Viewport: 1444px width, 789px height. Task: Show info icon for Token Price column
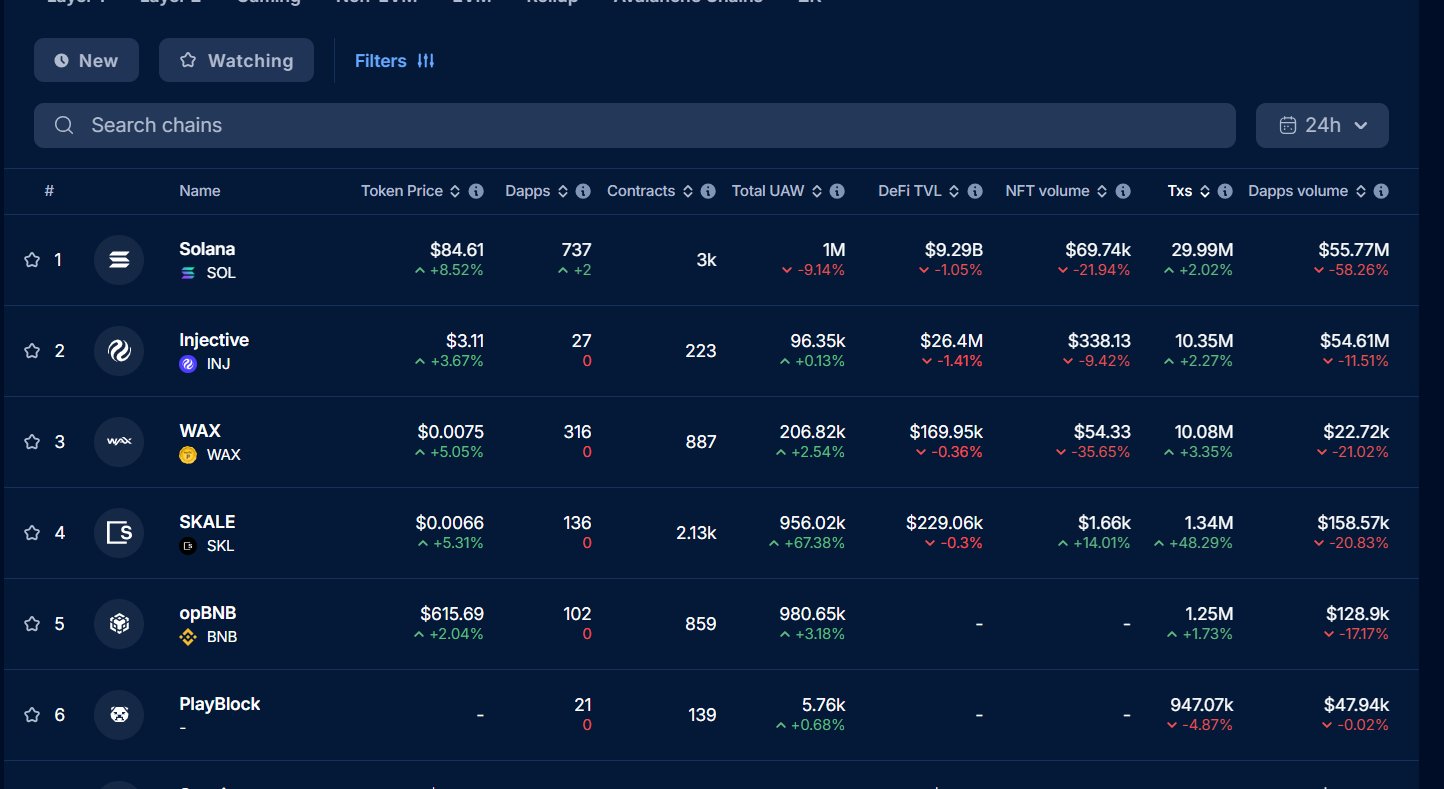(x=476, y=191)
